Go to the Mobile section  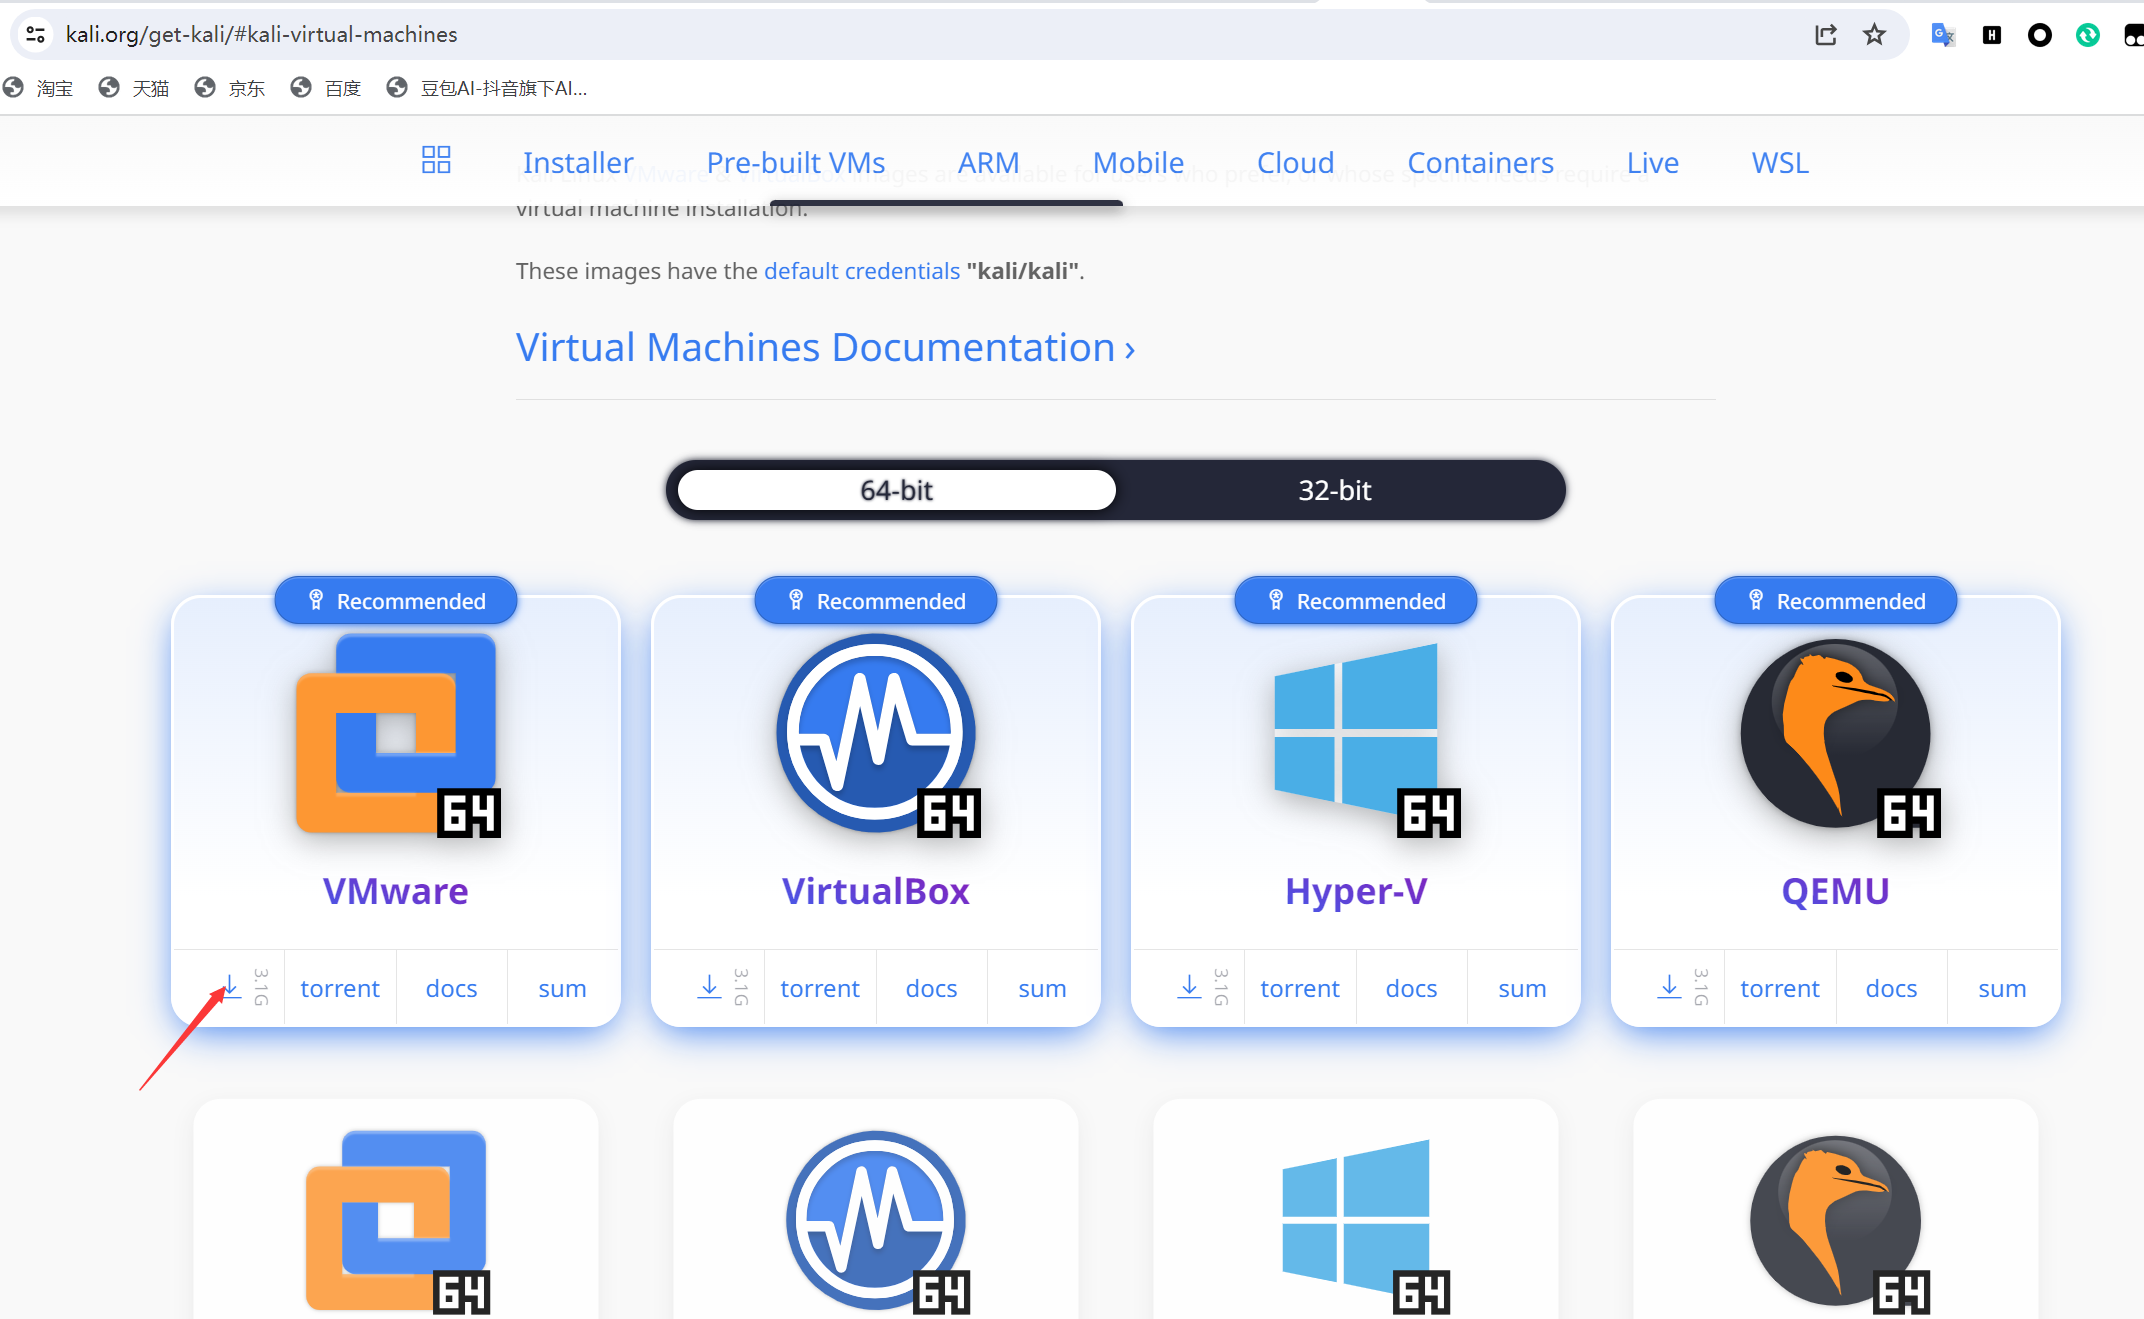click(1138, 162)
